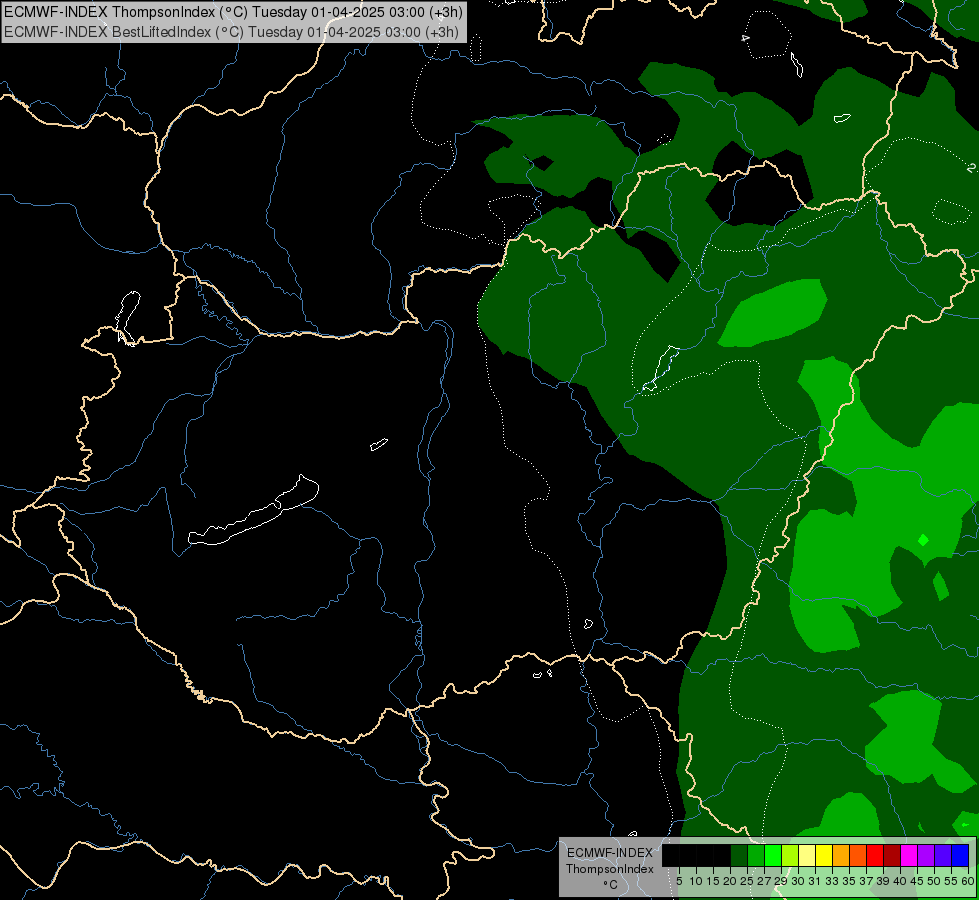Click the legend's °C unit label
Viewport: 979px width, 900px height.
[610, 885]
